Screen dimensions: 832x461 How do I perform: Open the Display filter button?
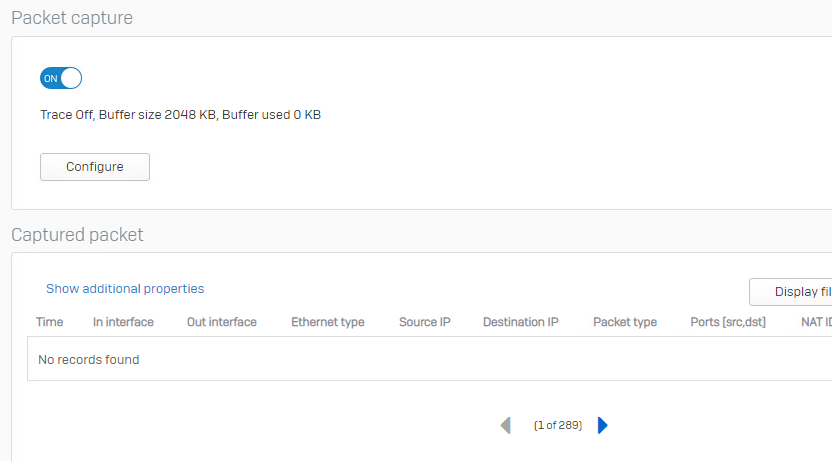[791, 292]
